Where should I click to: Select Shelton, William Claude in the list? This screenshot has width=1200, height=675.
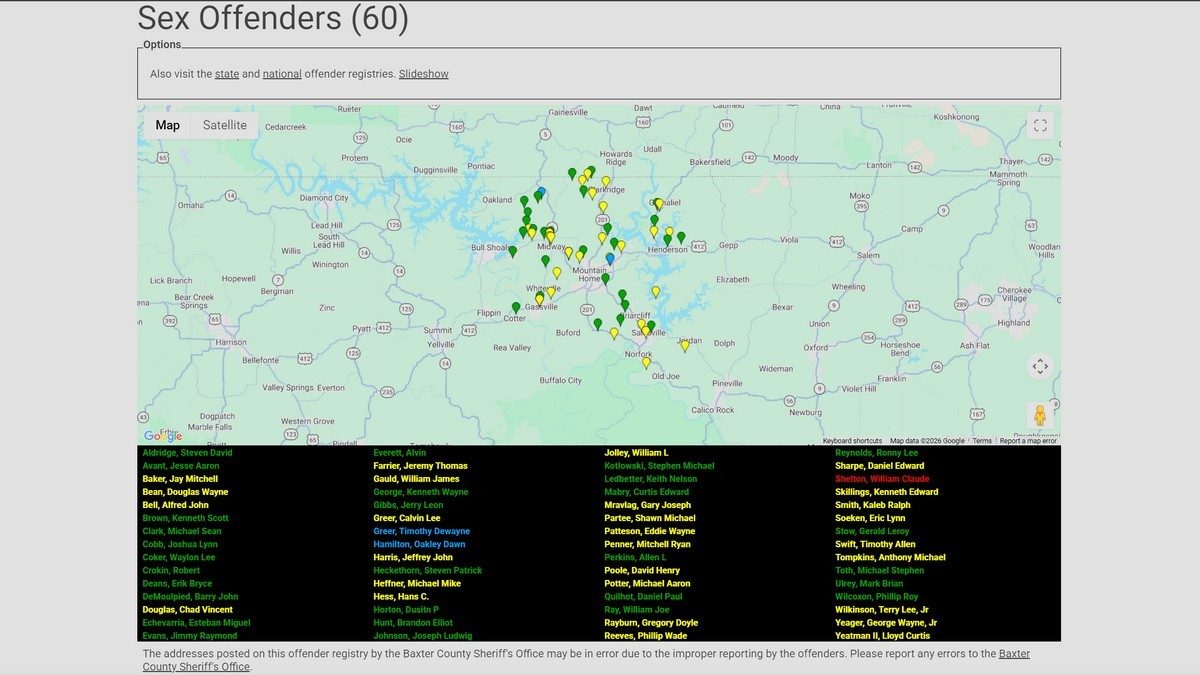pos(882,479)
